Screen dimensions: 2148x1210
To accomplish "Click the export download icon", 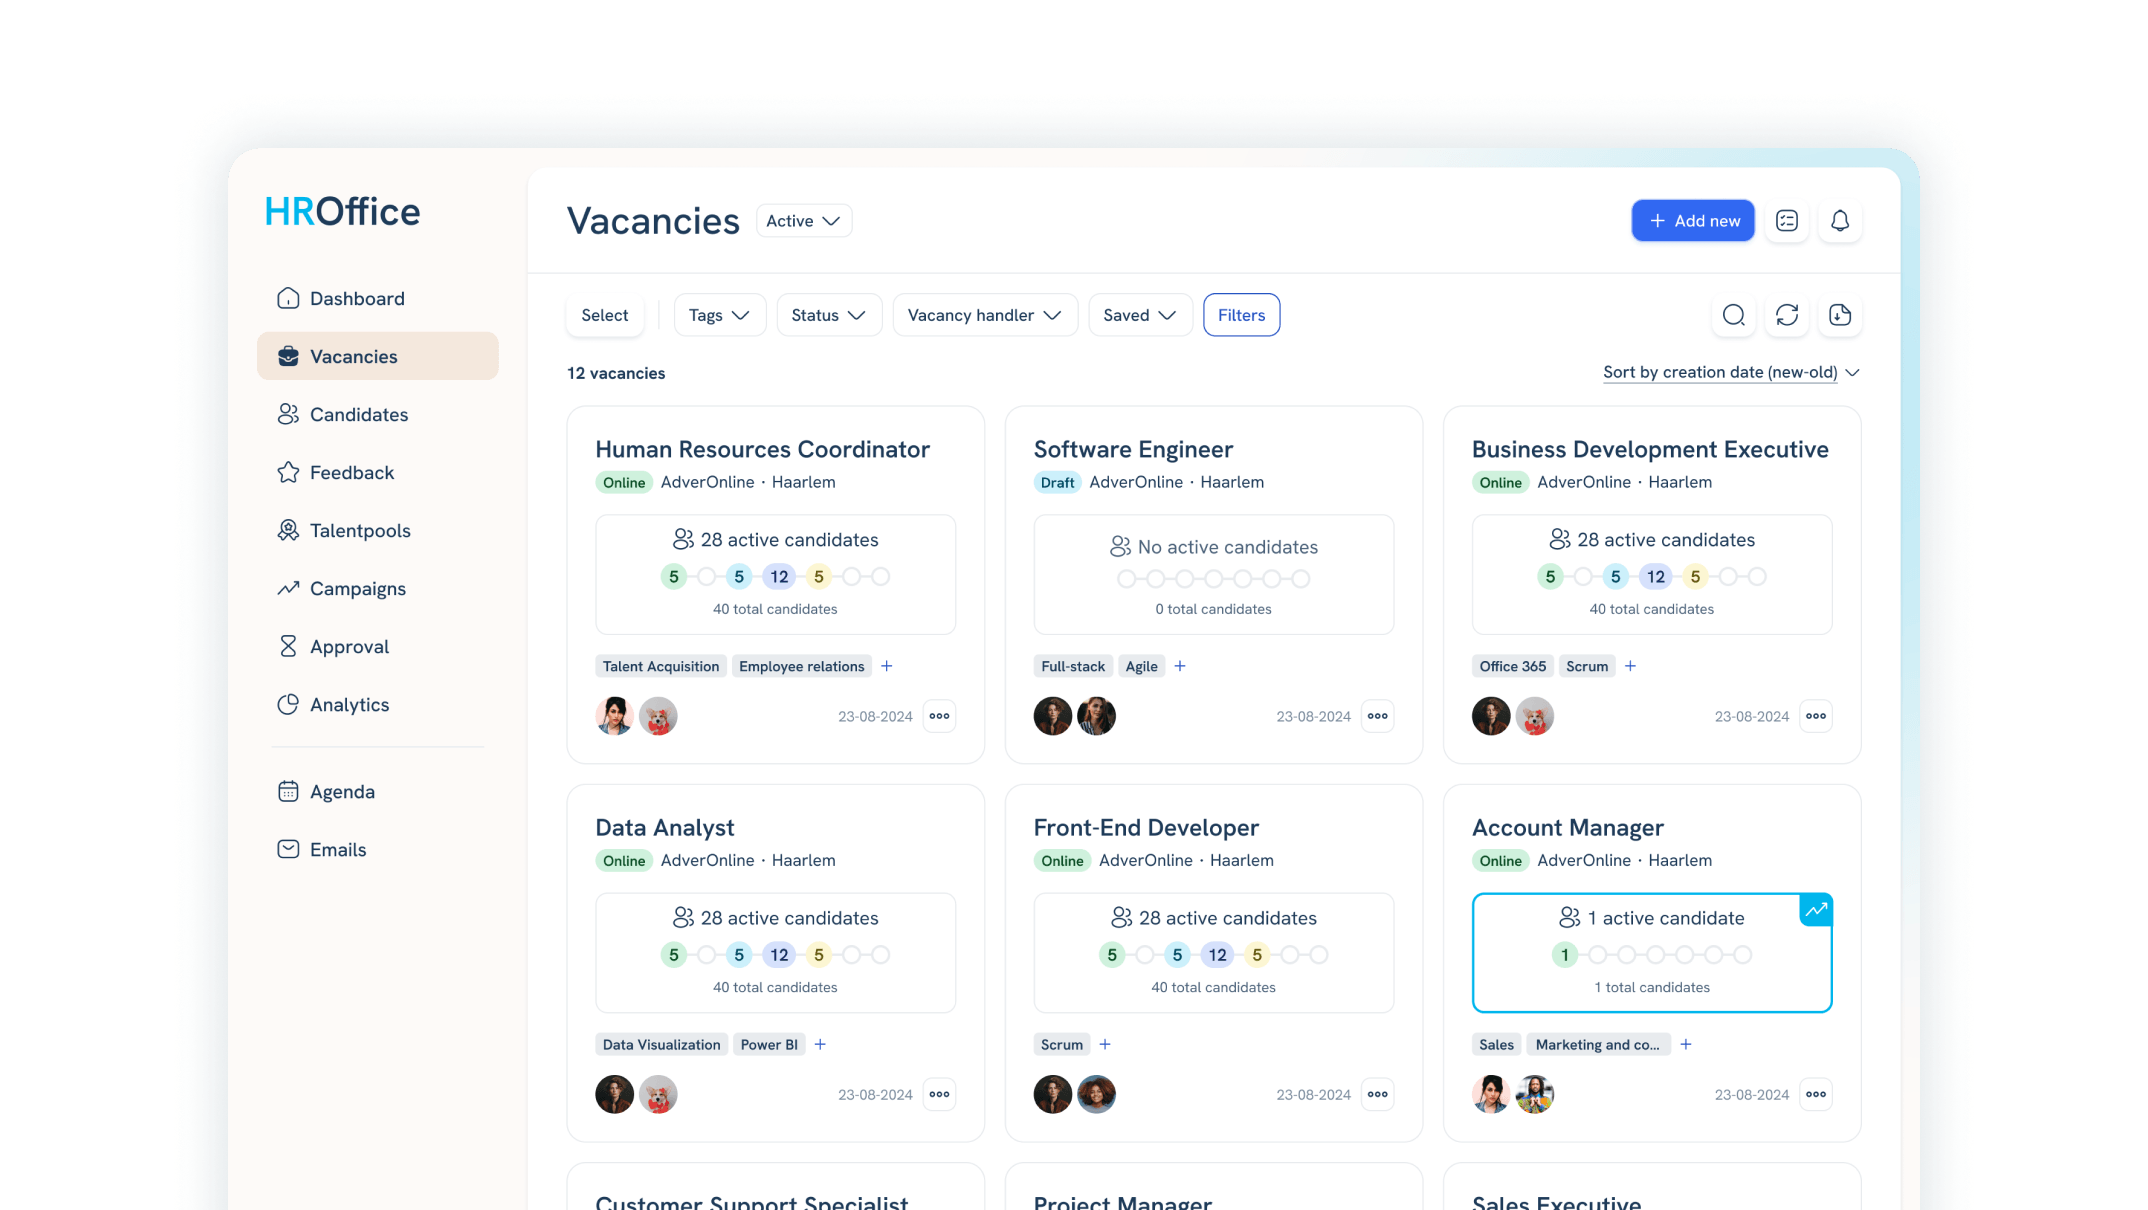I will (1840, 315).
